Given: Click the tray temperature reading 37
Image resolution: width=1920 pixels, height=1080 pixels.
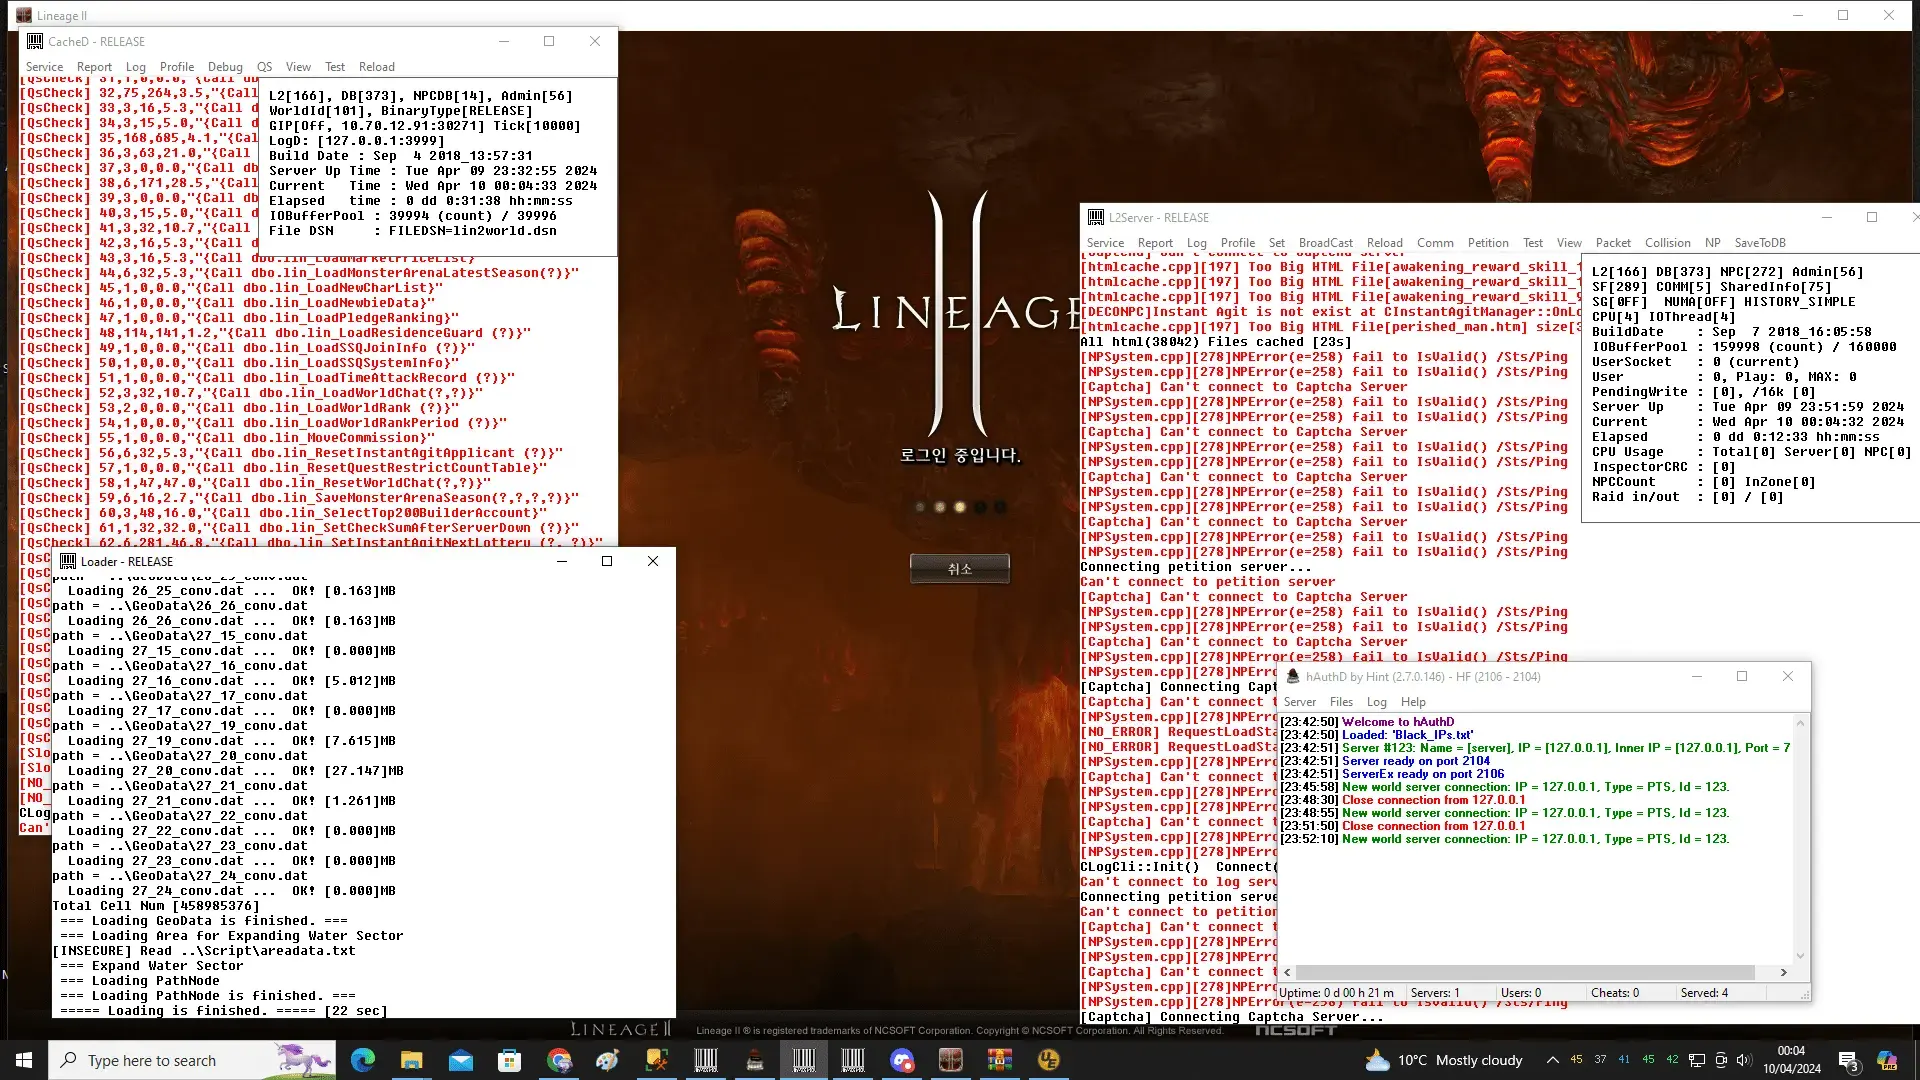Looking at the screenshot, I should [x=1601, y=1059].
